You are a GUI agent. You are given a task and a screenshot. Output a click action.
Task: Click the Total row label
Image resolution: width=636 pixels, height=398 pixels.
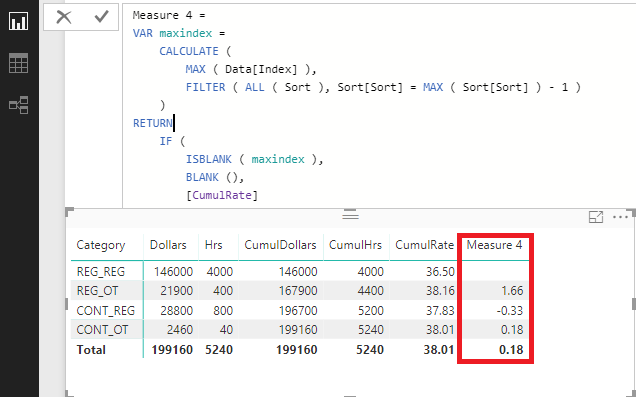[91, 350]
